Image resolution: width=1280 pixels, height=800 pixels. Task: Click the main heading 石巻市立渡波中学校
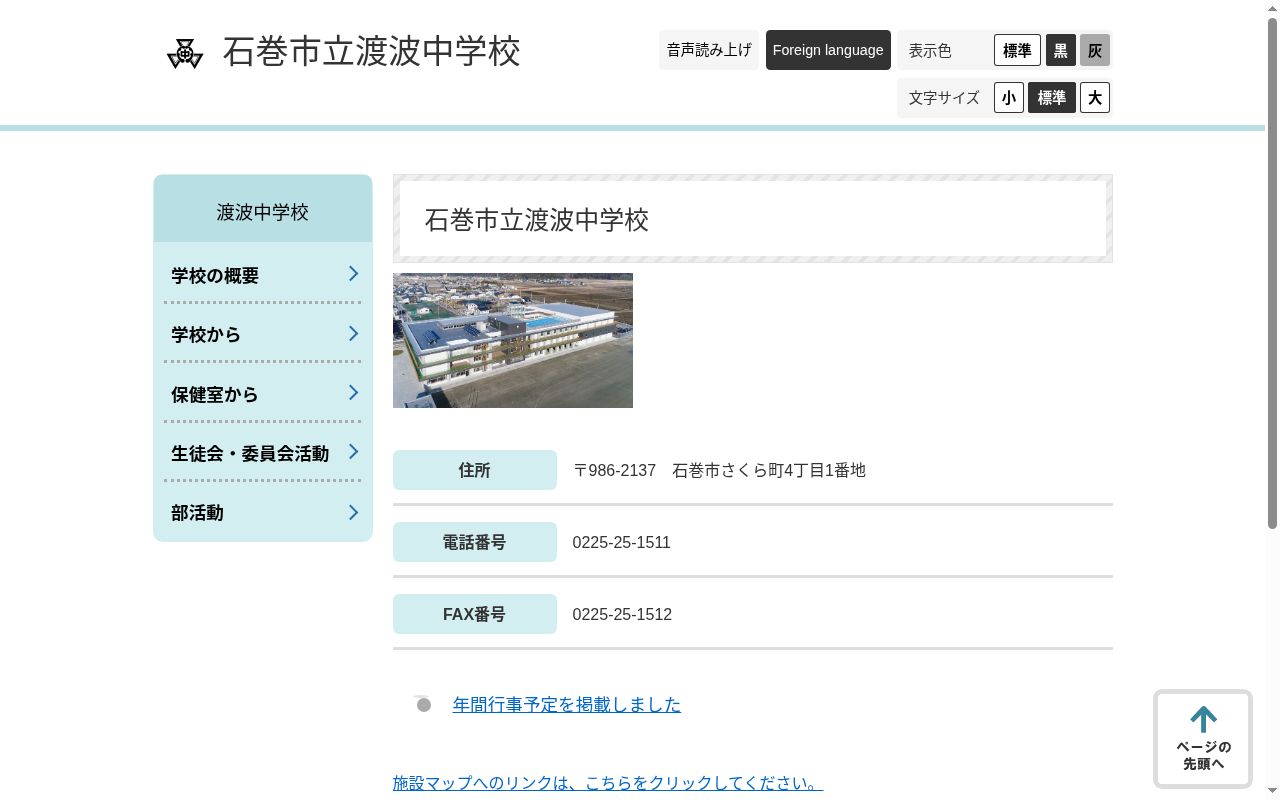tap(537, 220)
